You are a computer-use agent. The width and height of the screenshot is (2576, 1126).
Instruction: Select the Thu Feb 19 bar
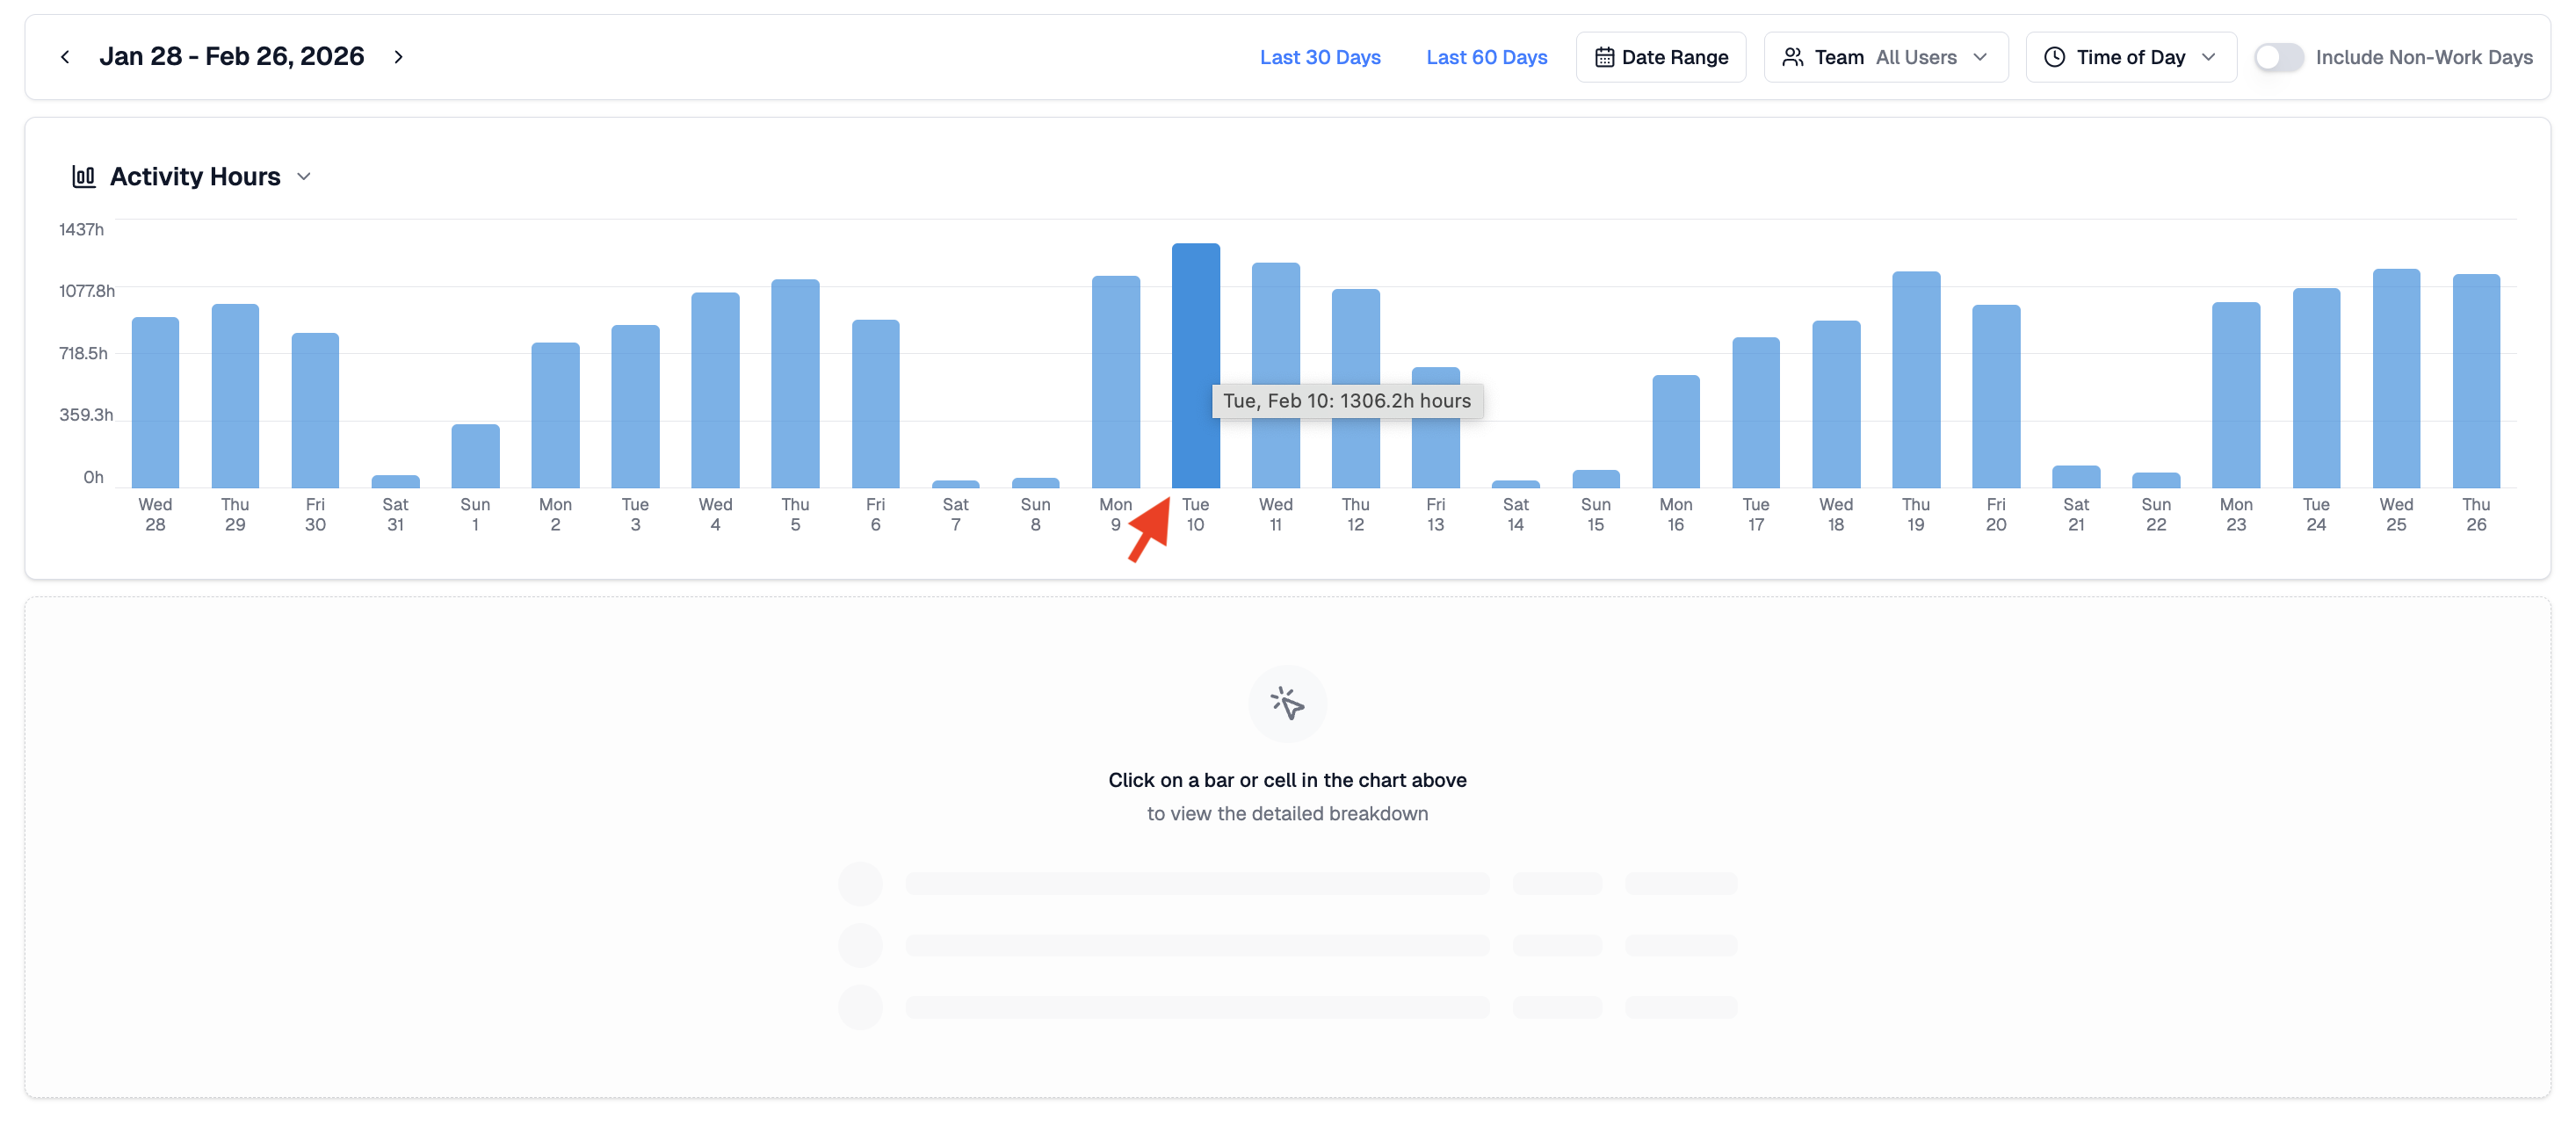tap(1915, 380)
